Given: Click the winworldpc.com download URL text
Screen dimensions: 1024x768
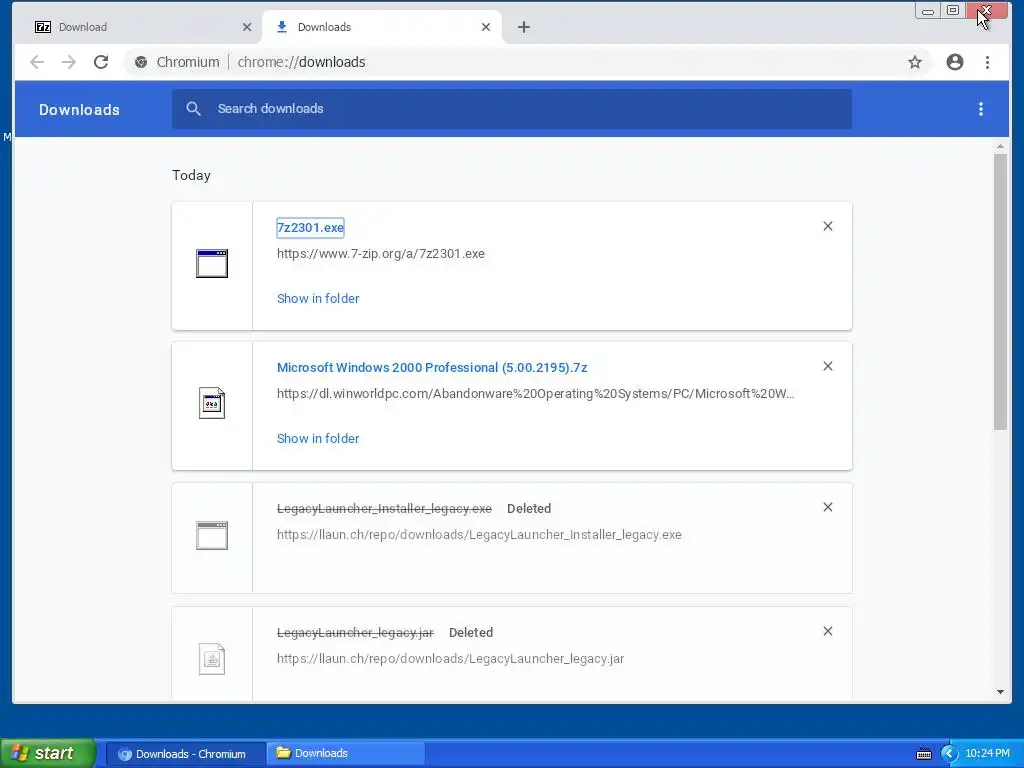Looking at the screenshot, I should 536,394.
